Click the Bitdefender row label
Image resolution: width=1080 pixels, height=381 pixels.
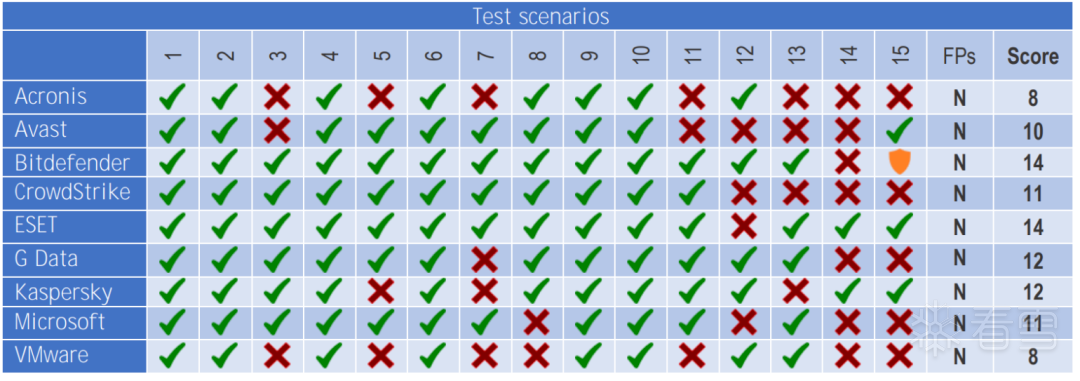coord(74,163)
